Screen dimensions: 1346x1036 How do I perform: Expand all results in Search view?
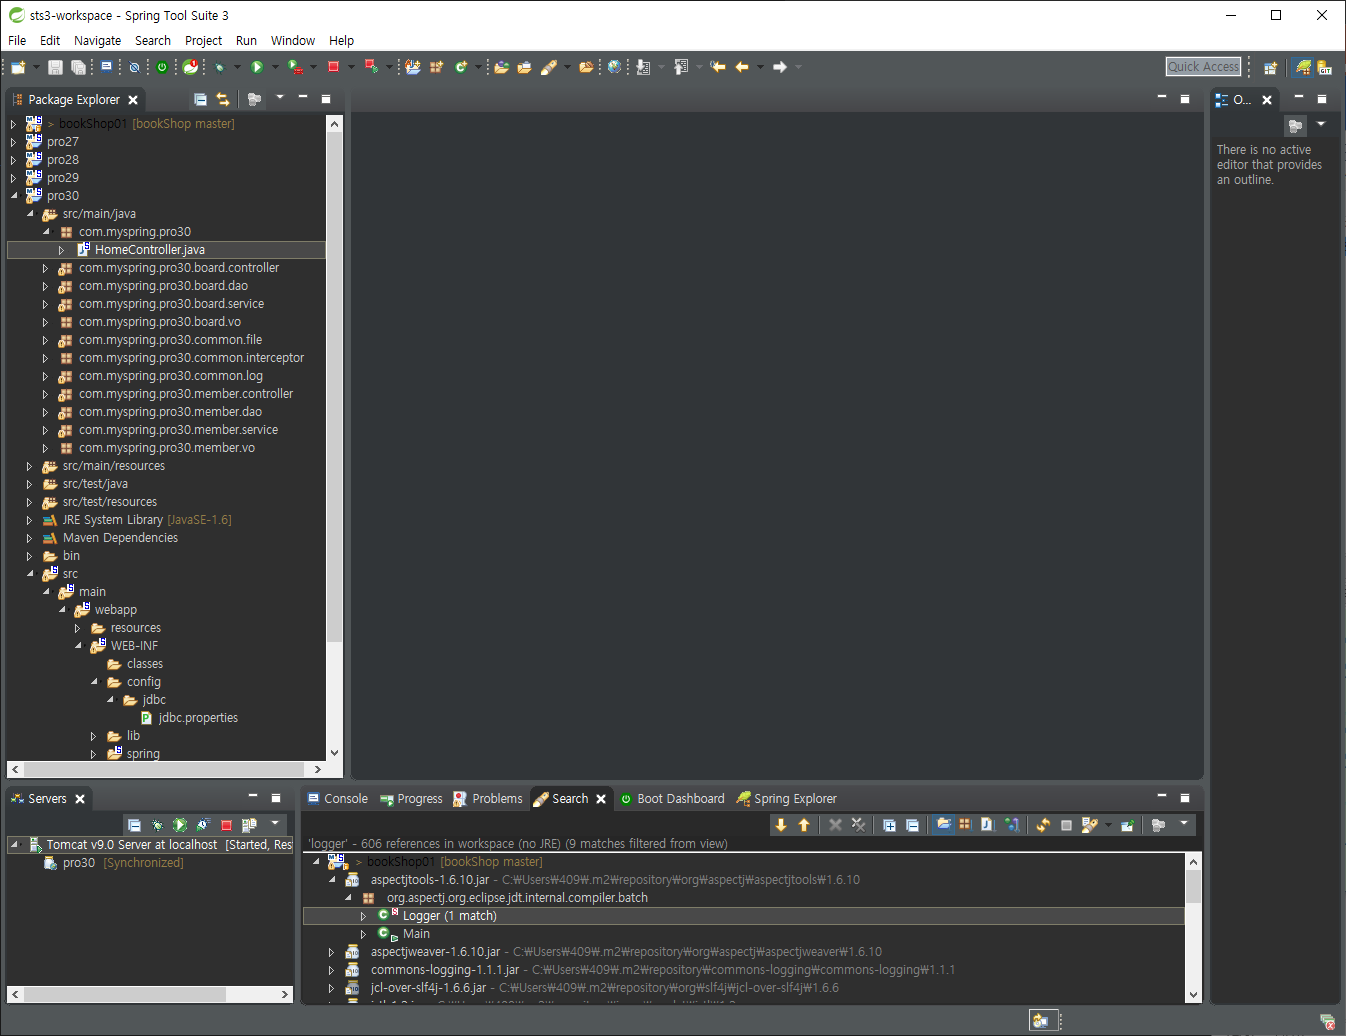coord(889,825)
